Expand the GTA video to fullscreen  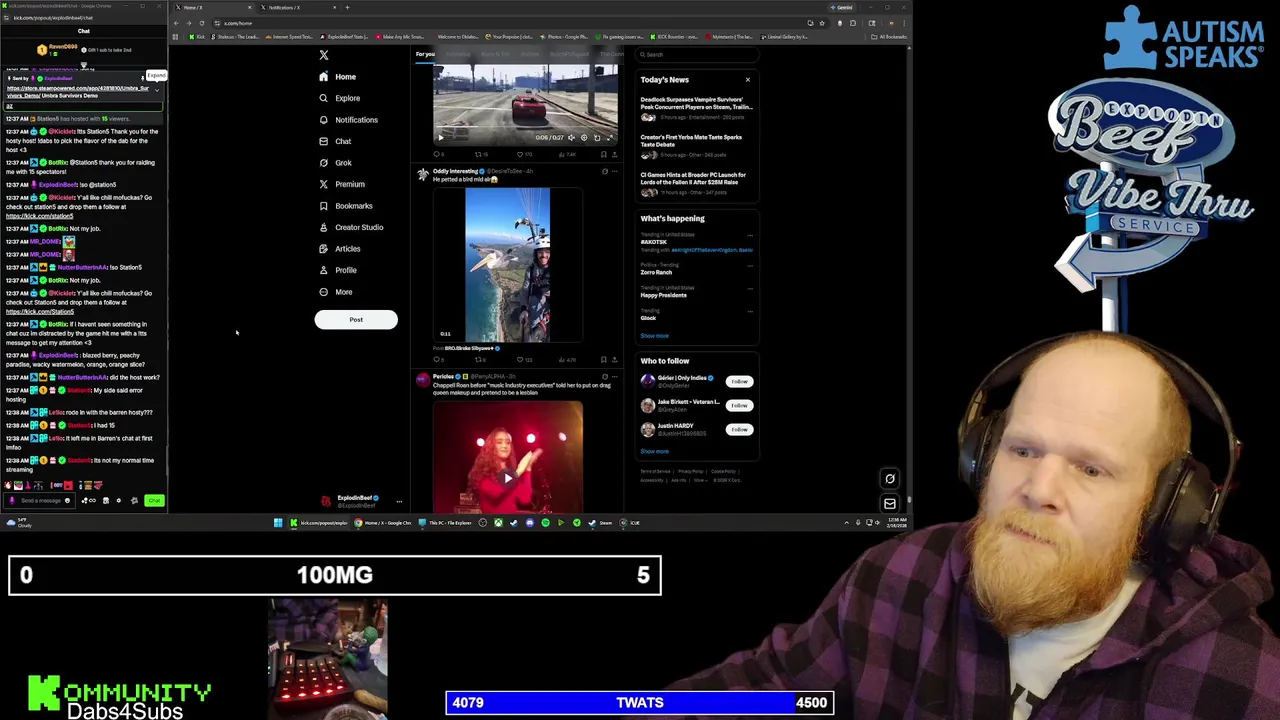click(x=610, y=138)
